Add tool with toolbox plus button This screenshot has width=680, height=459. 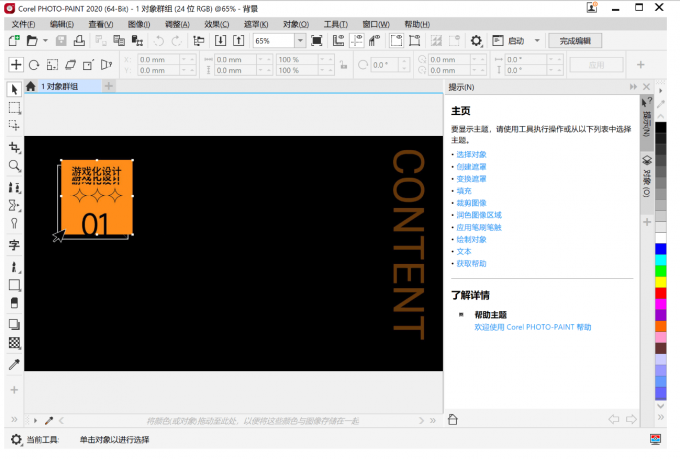(14, 390)
